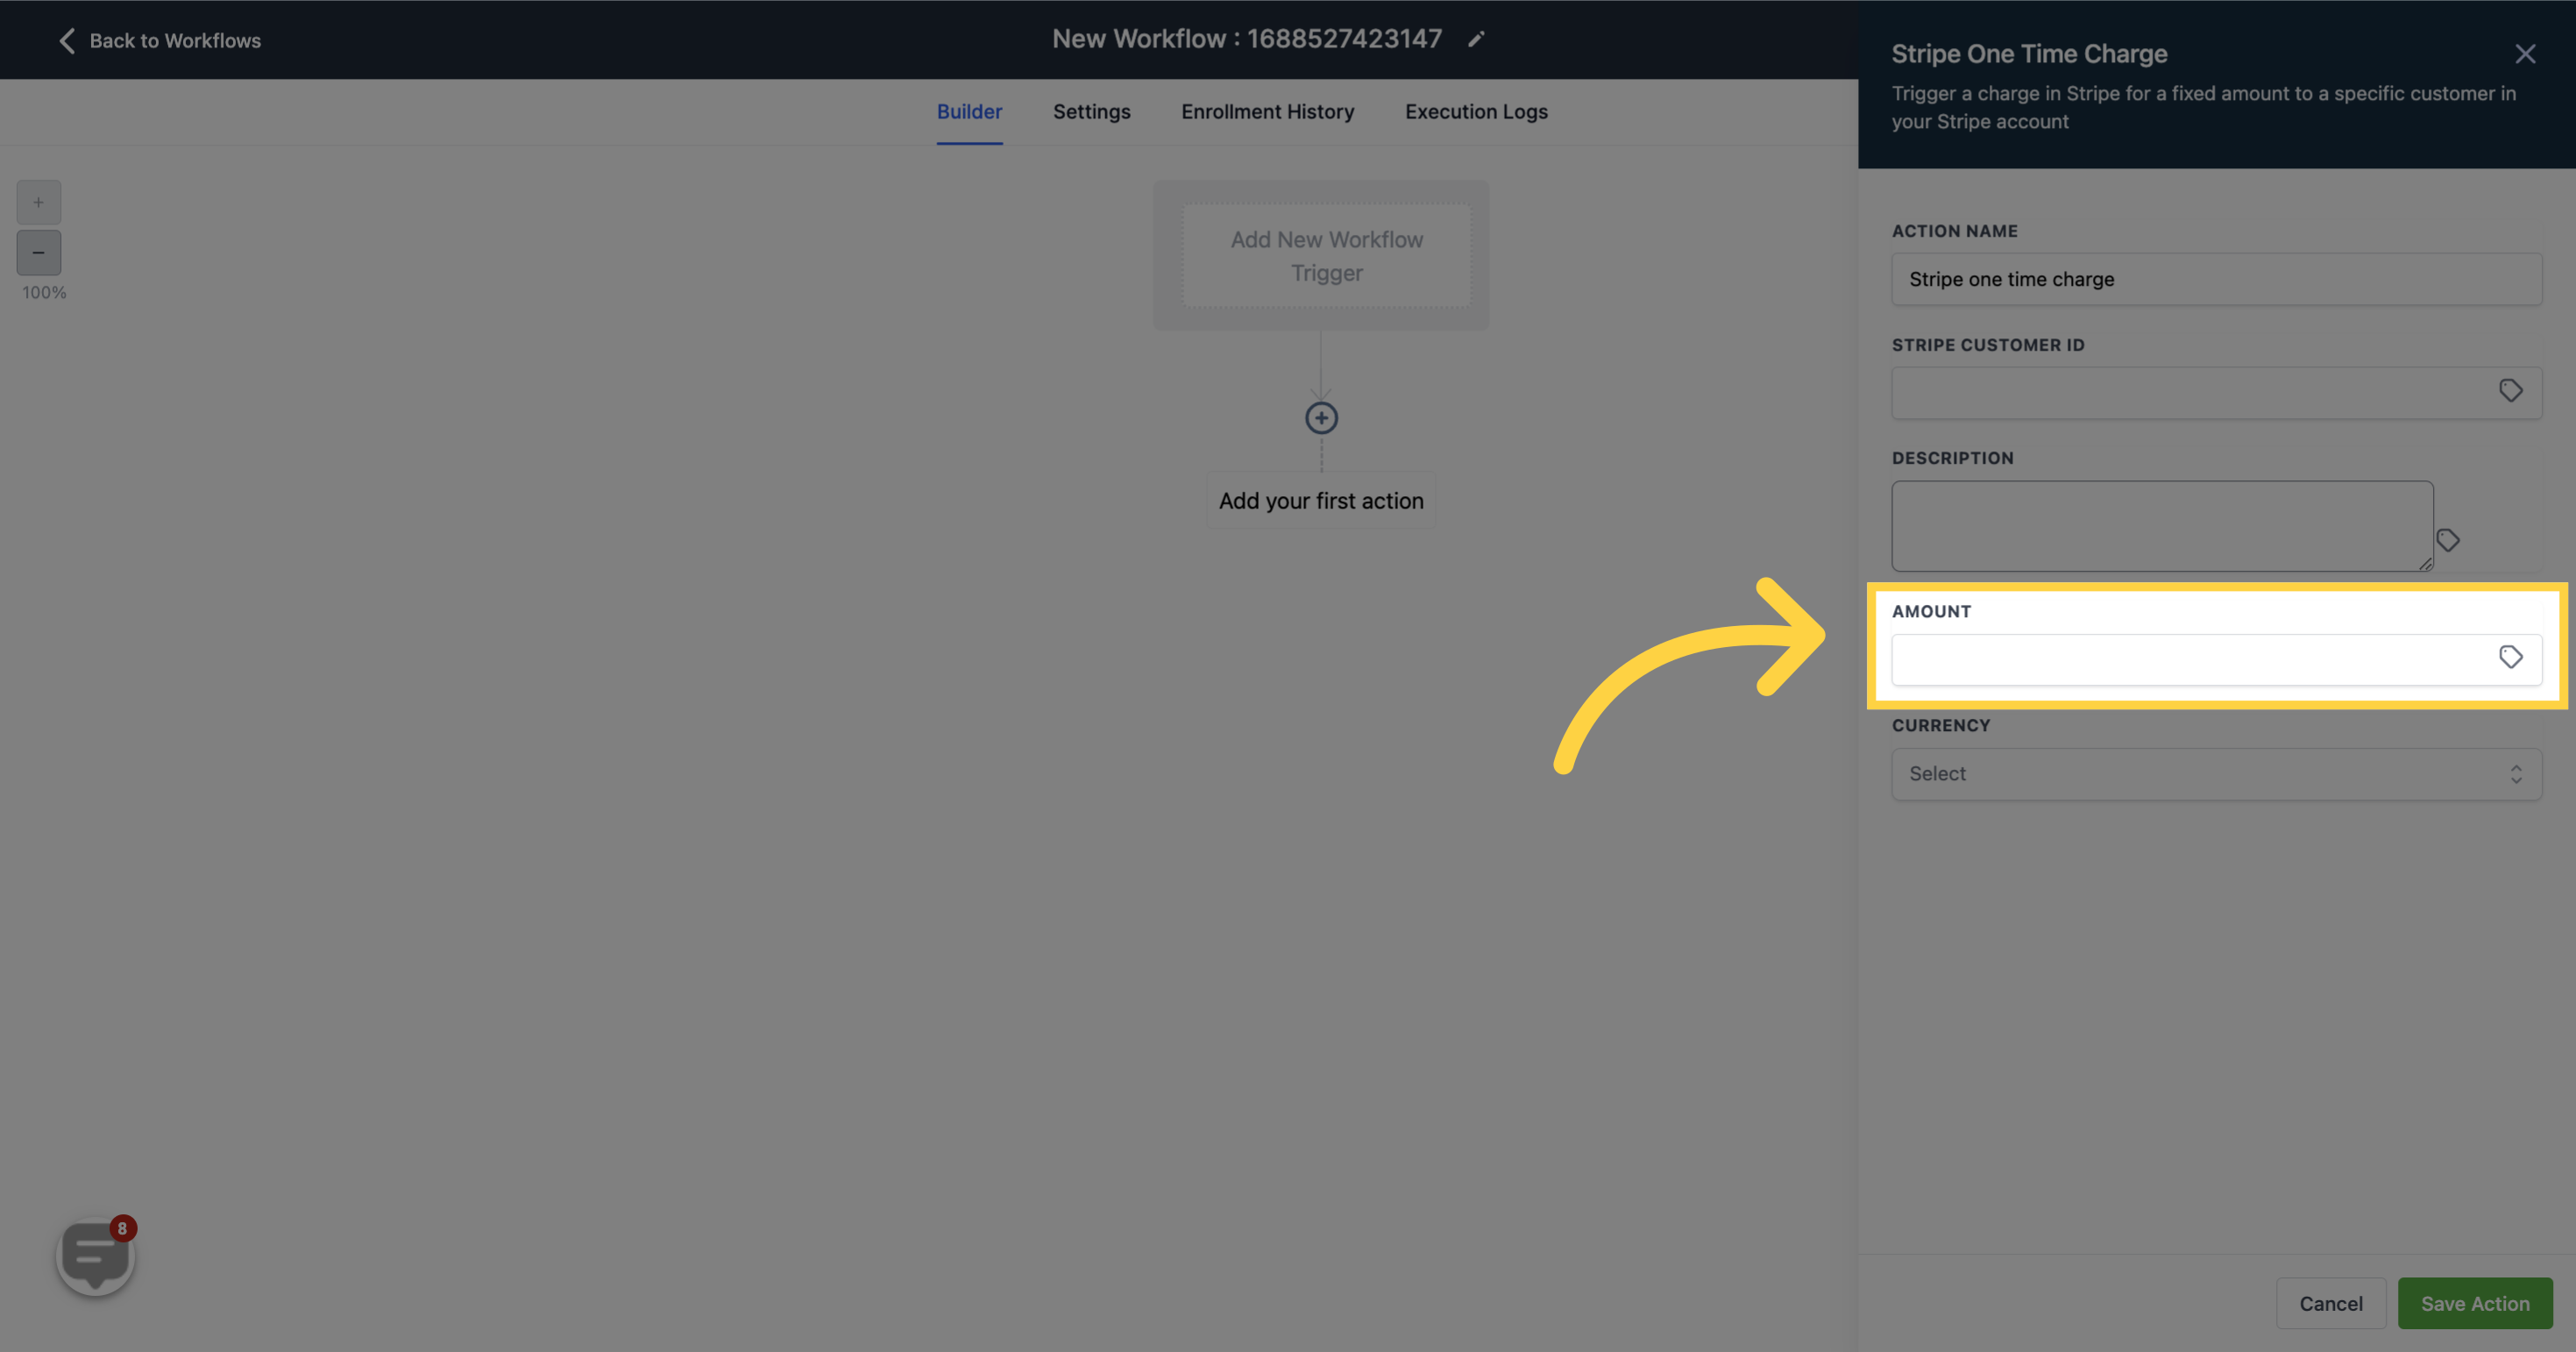
Task: Click the zoom in plus button
Action: coord(38,202)
